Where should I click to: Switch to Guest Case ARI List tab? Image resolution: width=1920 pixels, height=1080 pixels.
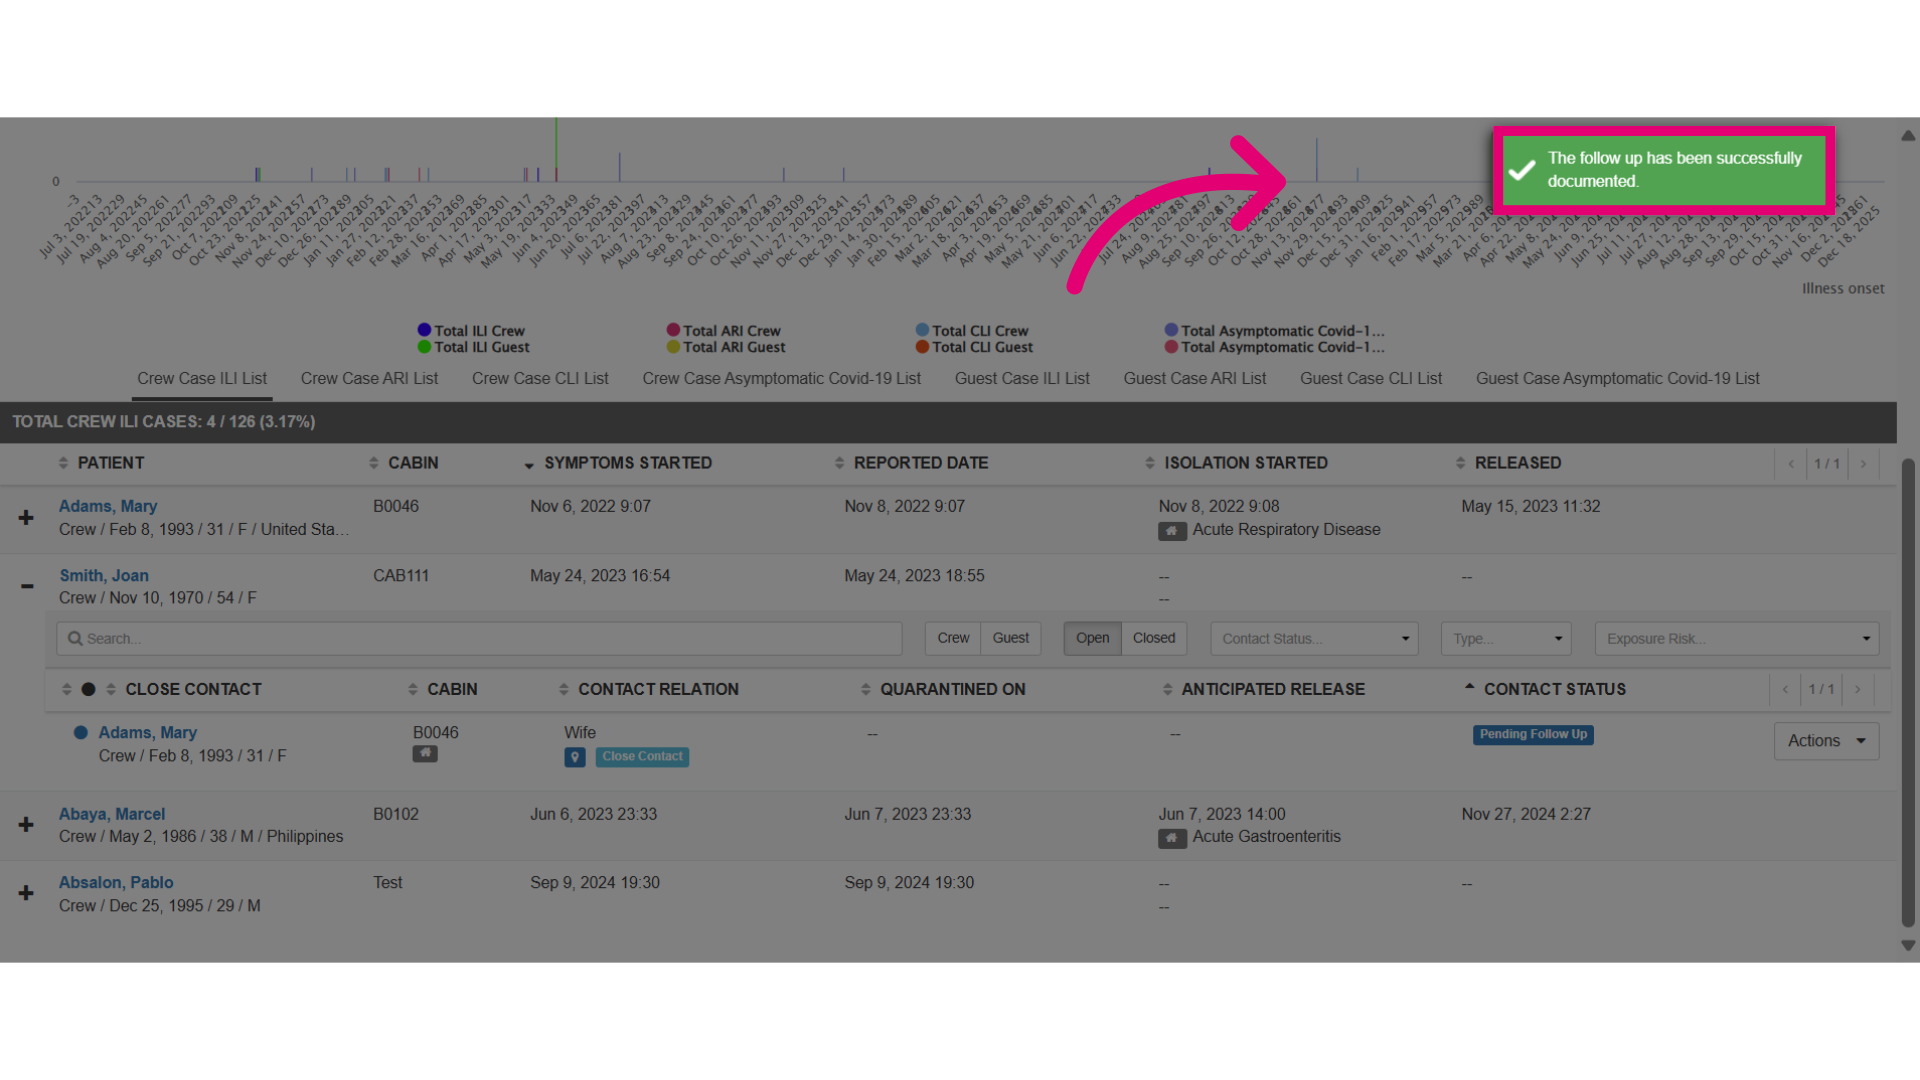coord(1194,379)
